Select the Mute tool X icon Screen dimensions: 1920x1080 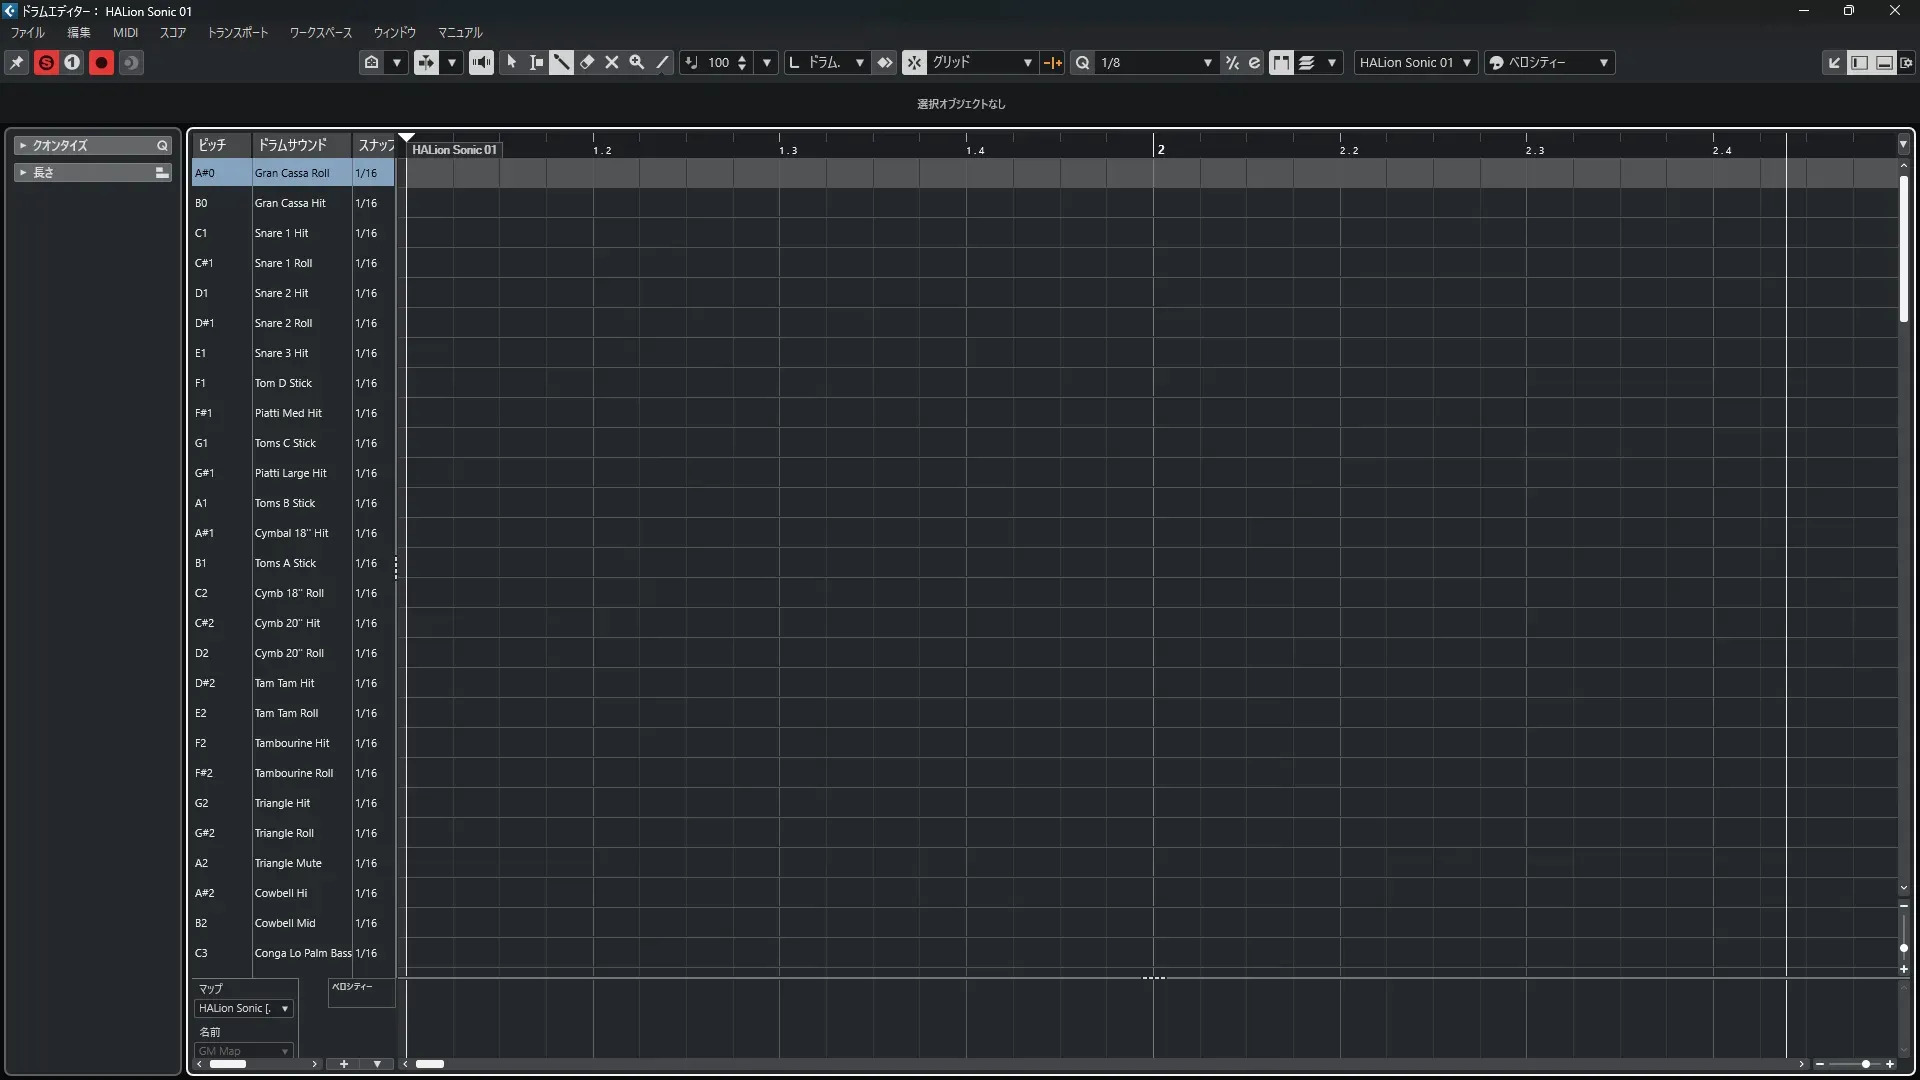612,62
